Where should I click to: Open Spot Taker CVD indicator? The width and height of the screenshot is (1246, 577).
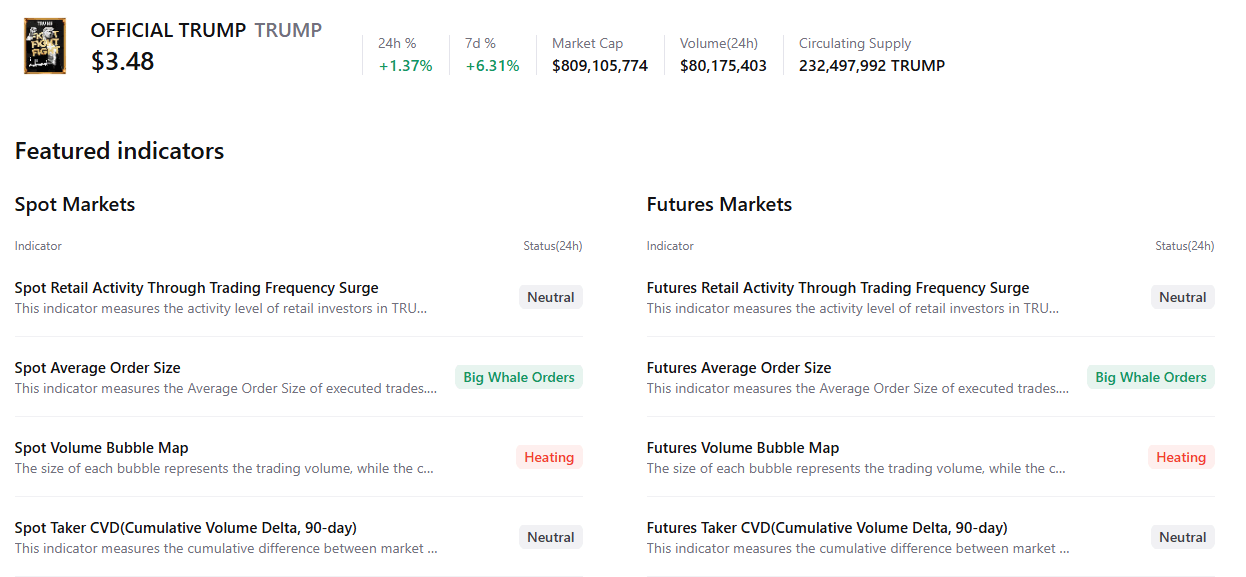click(185, 528)
